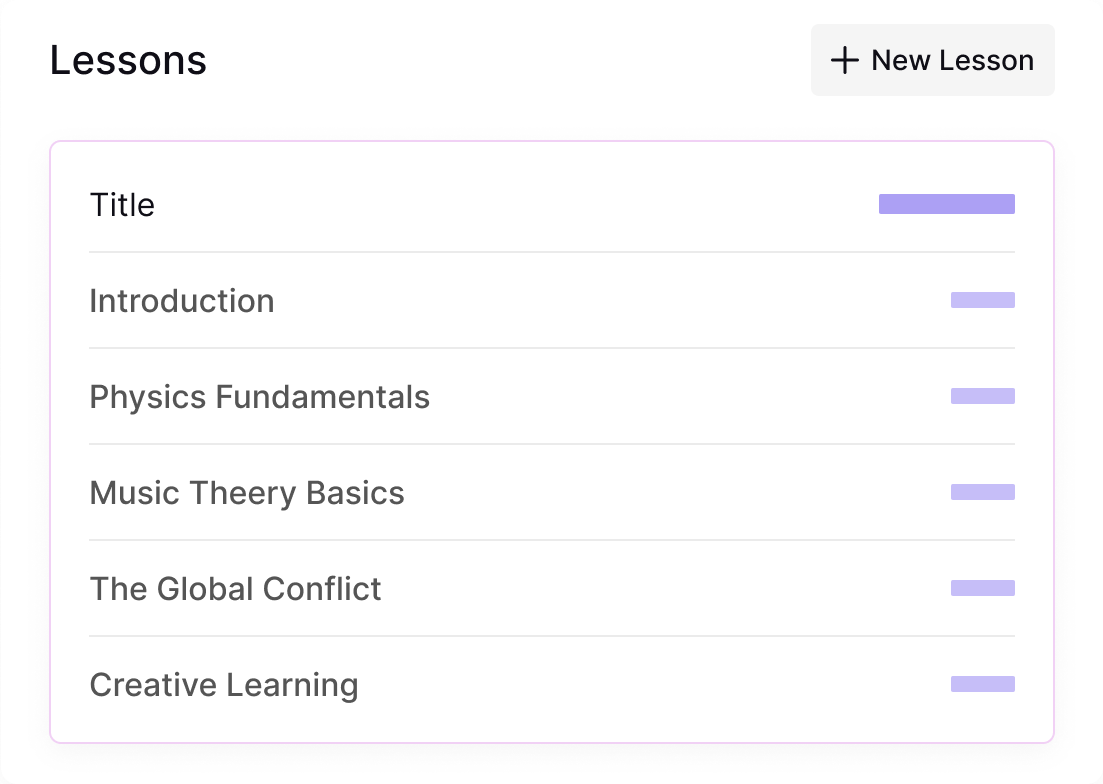The image size is (1103, 784).
Task: Select the Creative Learning lesson
Action: [x=224, y=685]
